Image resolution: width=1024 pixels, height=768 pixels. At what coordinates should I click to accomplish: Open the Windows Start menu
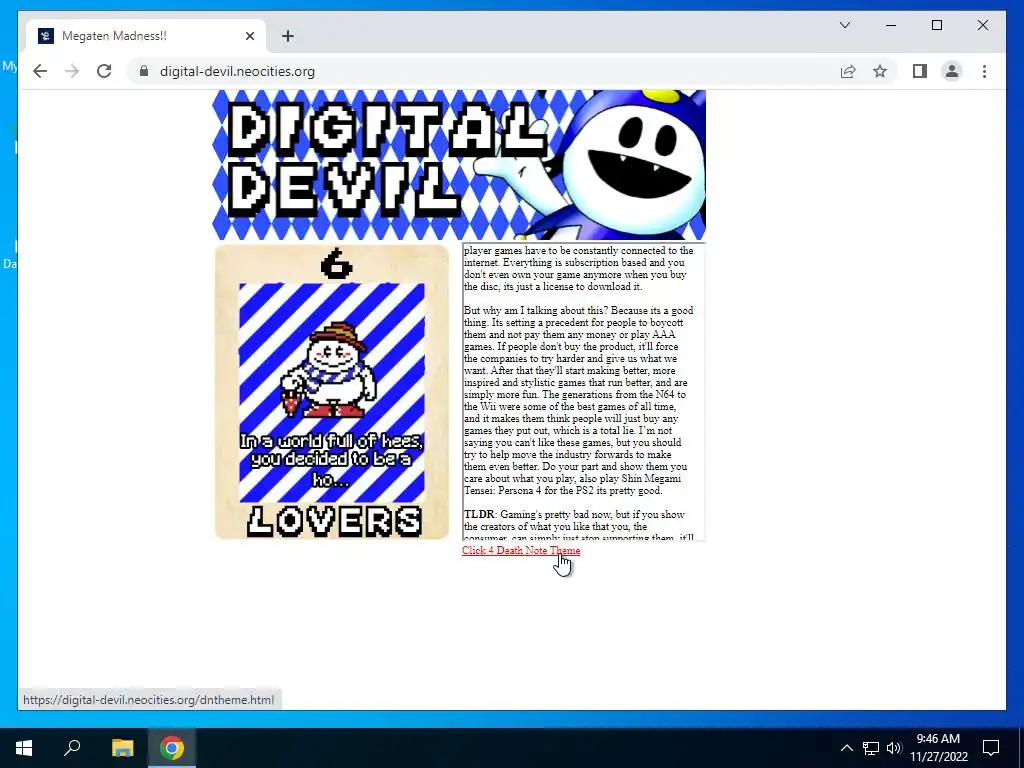point(24,748)
